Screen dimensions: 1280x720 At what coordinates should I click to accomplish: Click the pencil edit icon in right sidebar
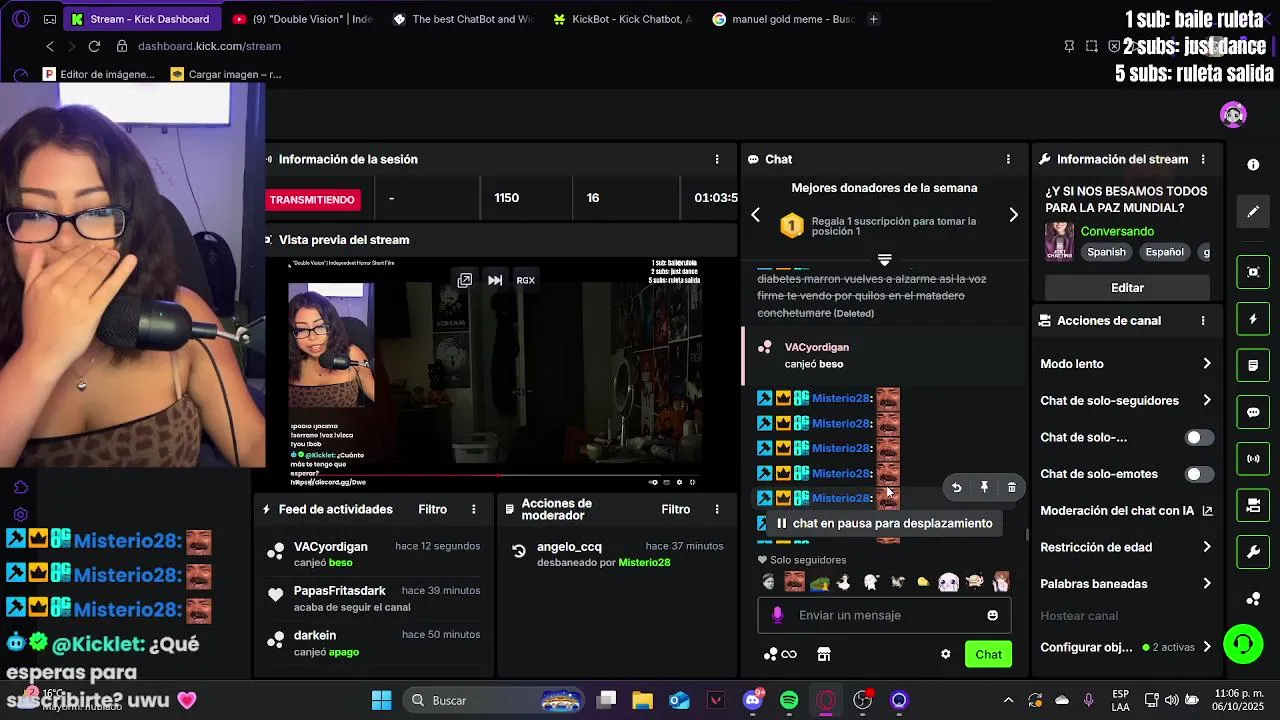click(1253, 212)
